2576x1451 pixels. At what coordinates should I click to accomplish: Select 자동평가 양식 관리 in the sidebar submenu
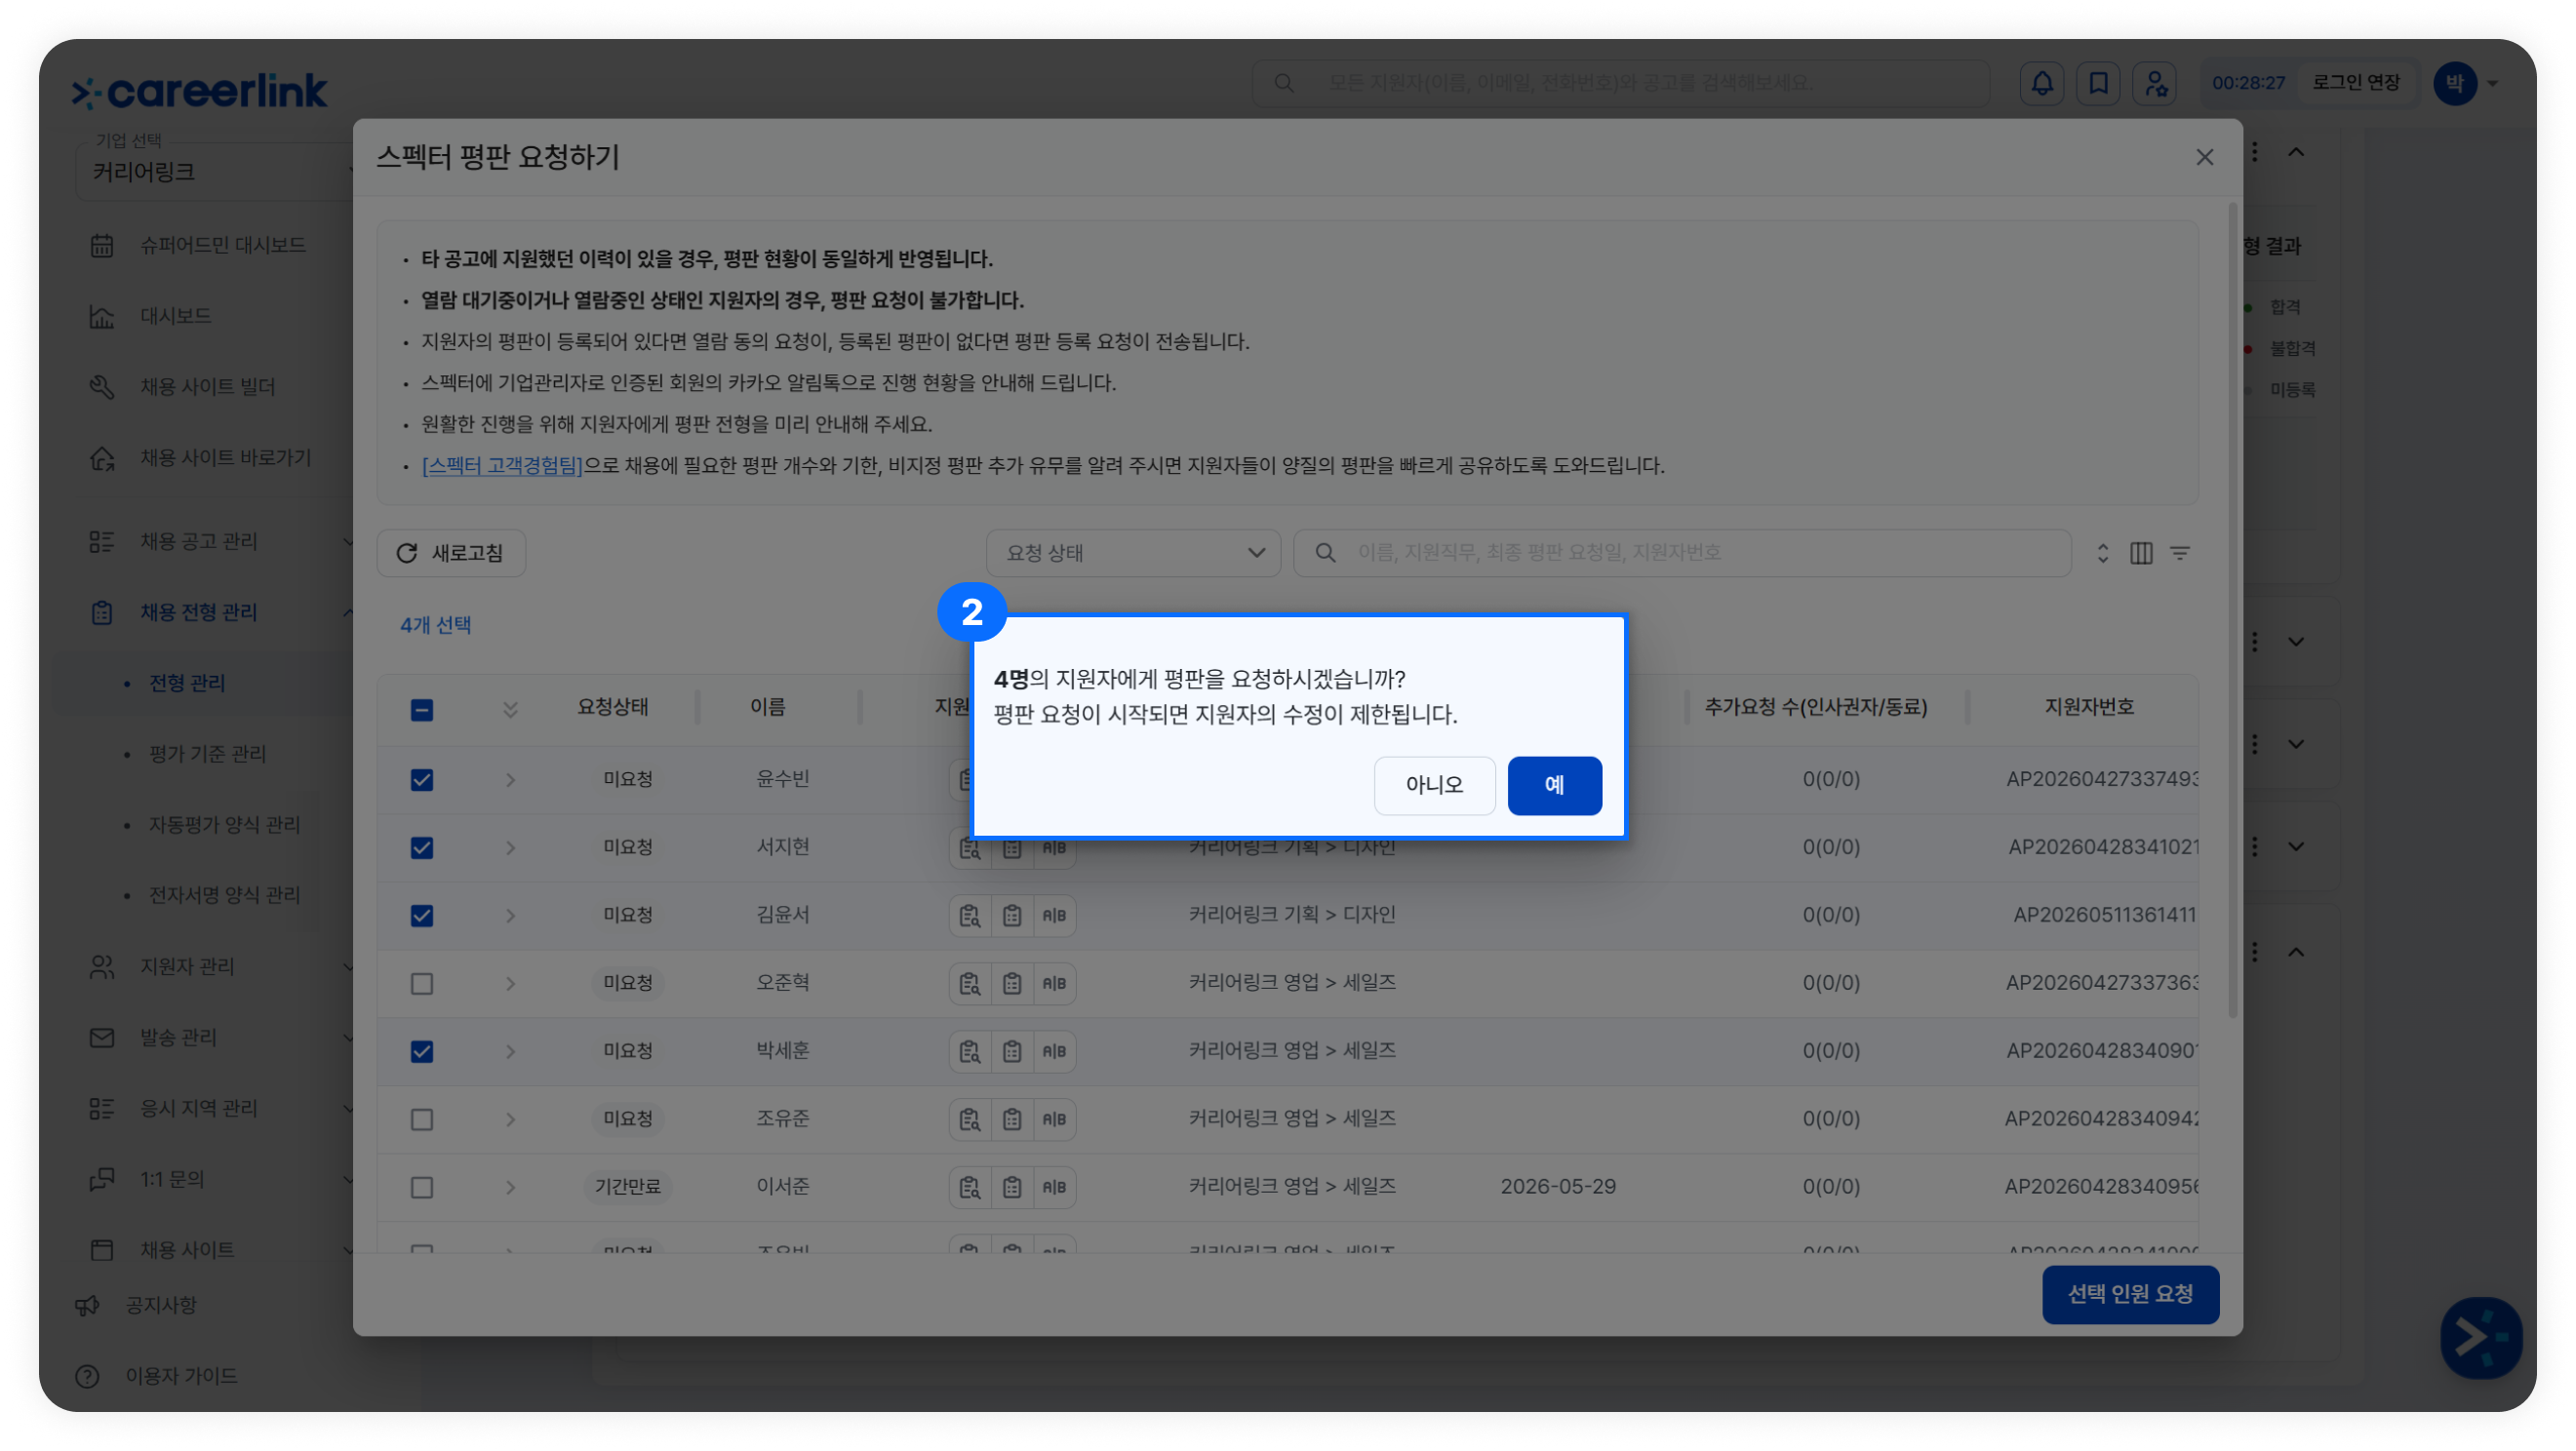(224, 825)
